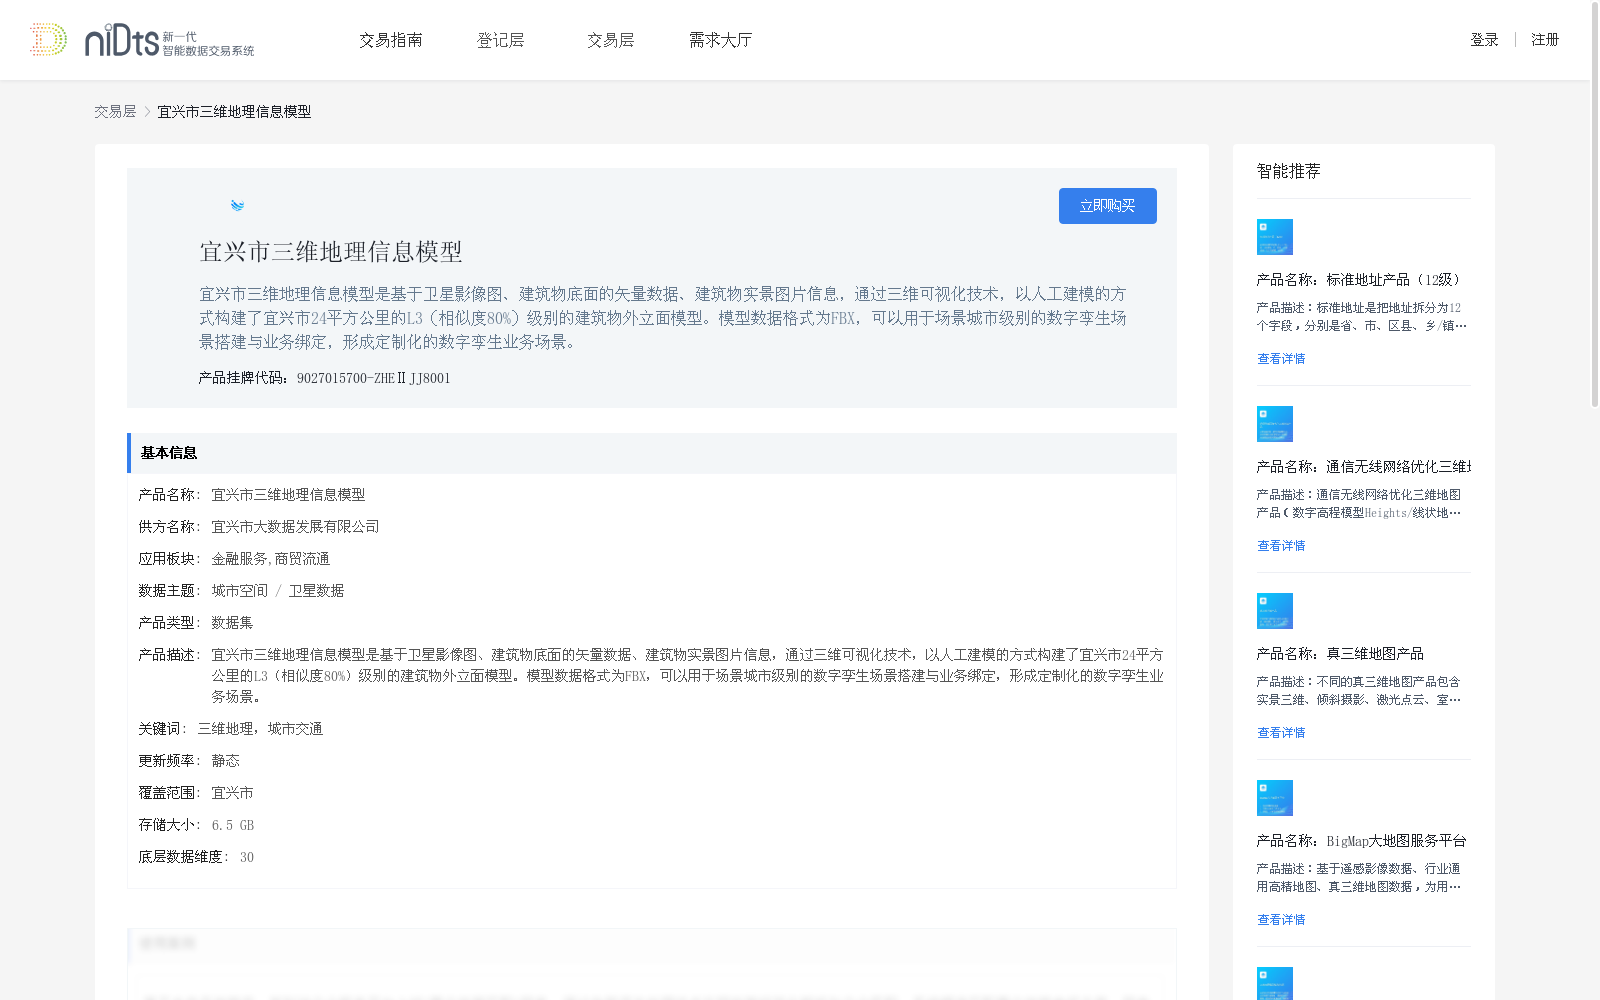1600x1000 pixels.
Task: Click the 立即购买 button
Action: (1108, 206)
